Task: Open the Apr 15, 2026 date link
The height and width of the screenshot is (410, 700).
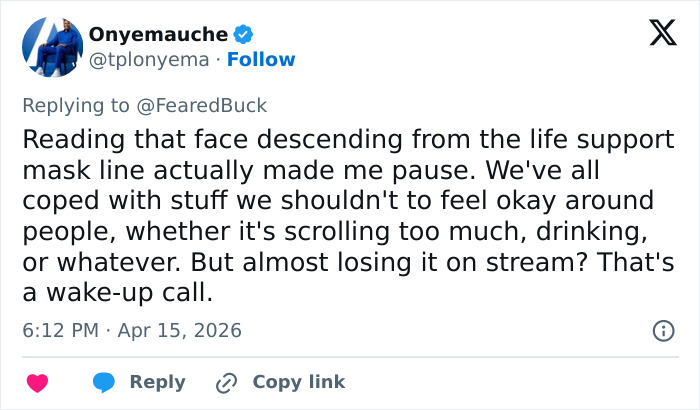Action: pos(182,330)
